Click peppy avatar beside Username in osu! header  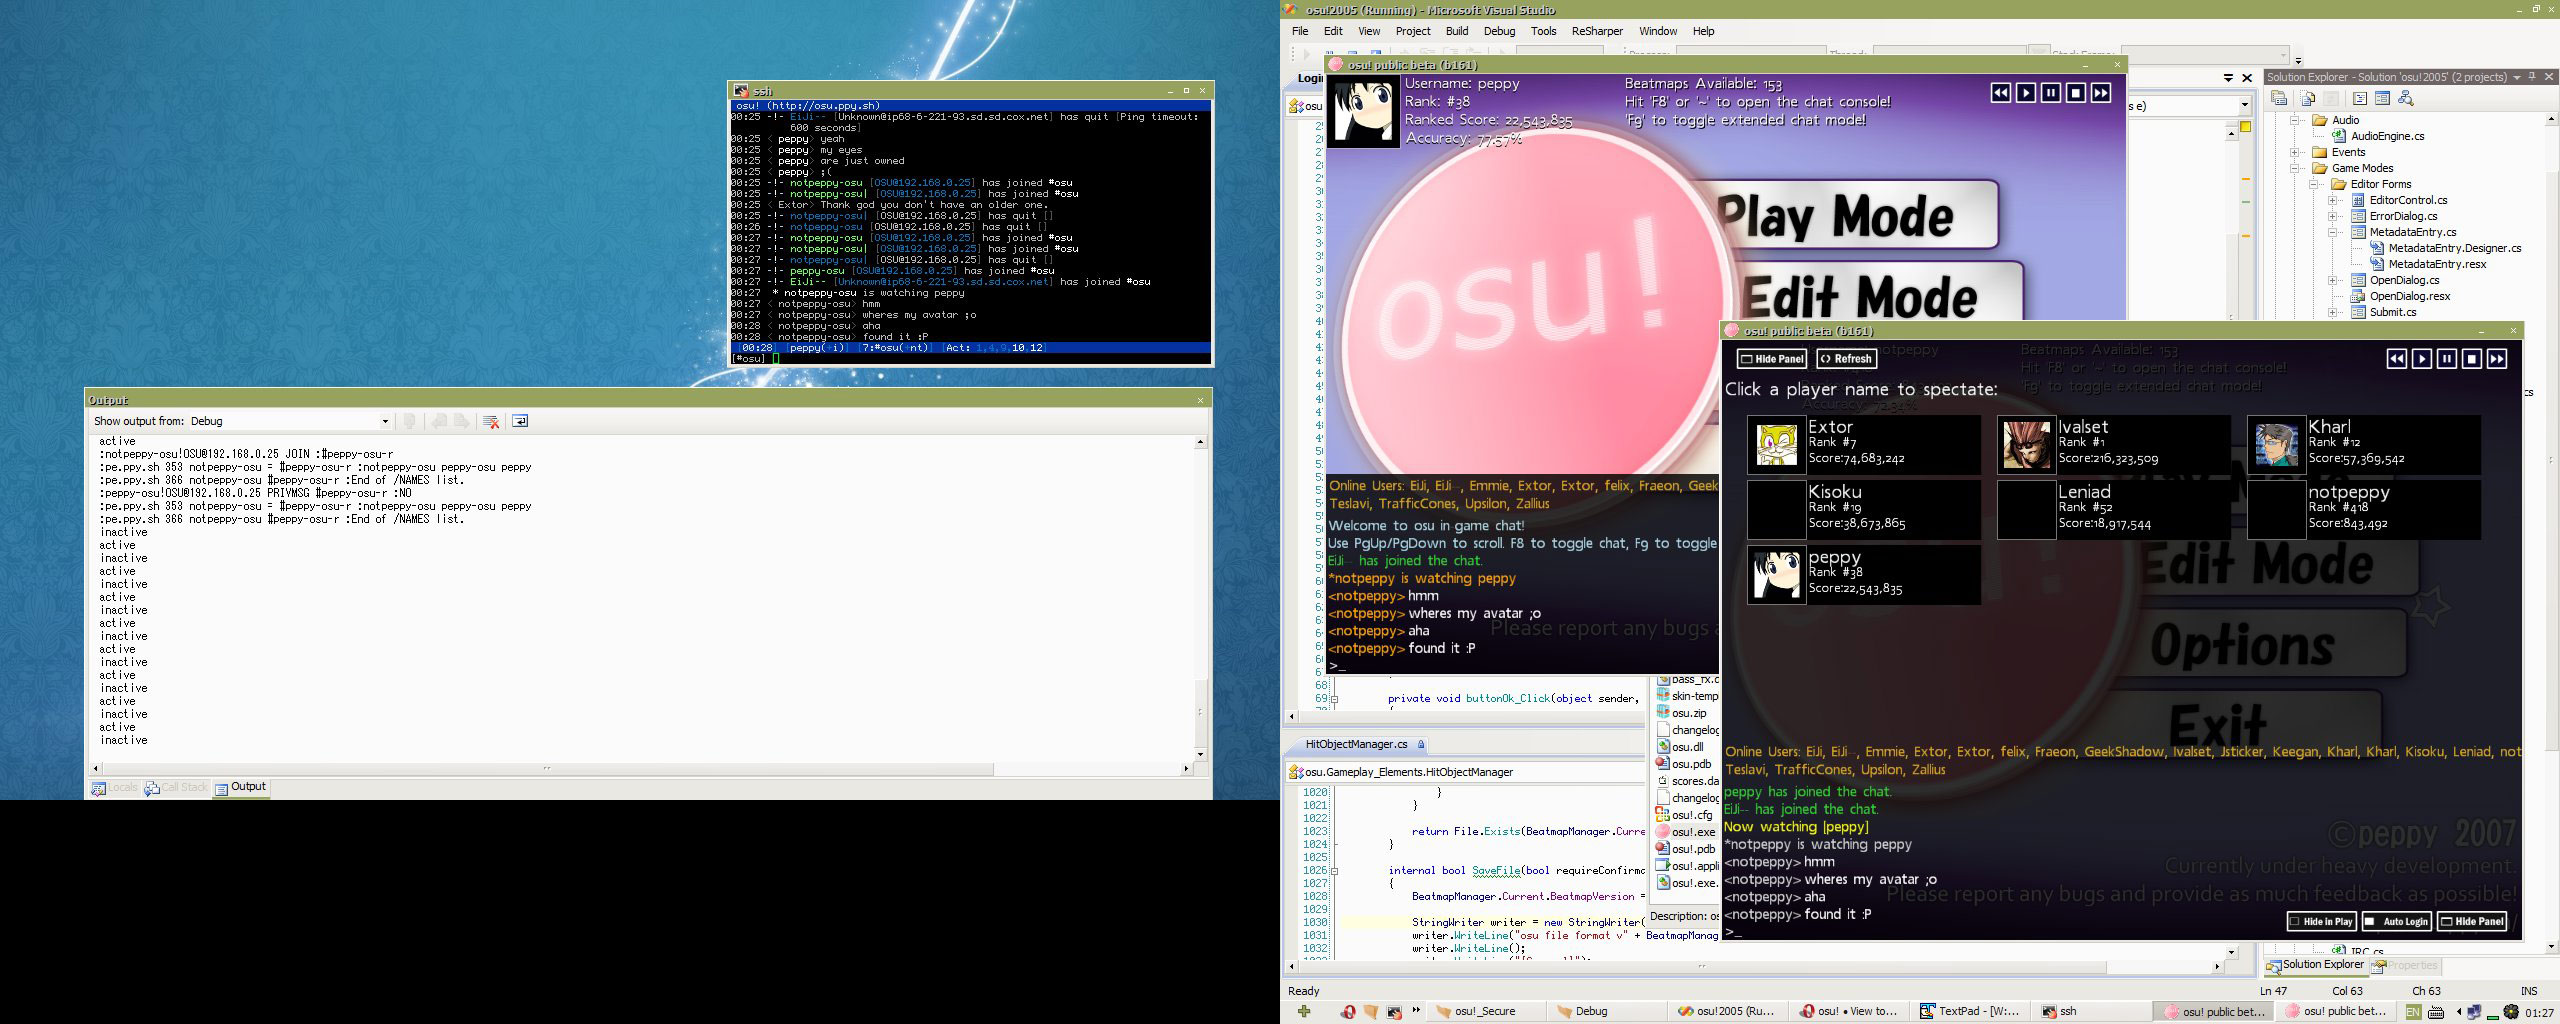point(1362,111)
